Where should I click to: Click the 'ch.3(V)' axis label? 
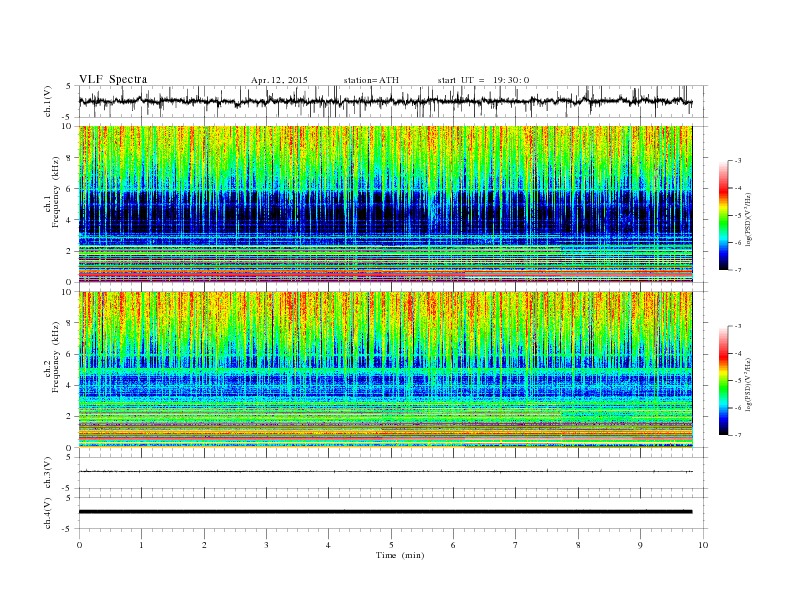(48, 473)
